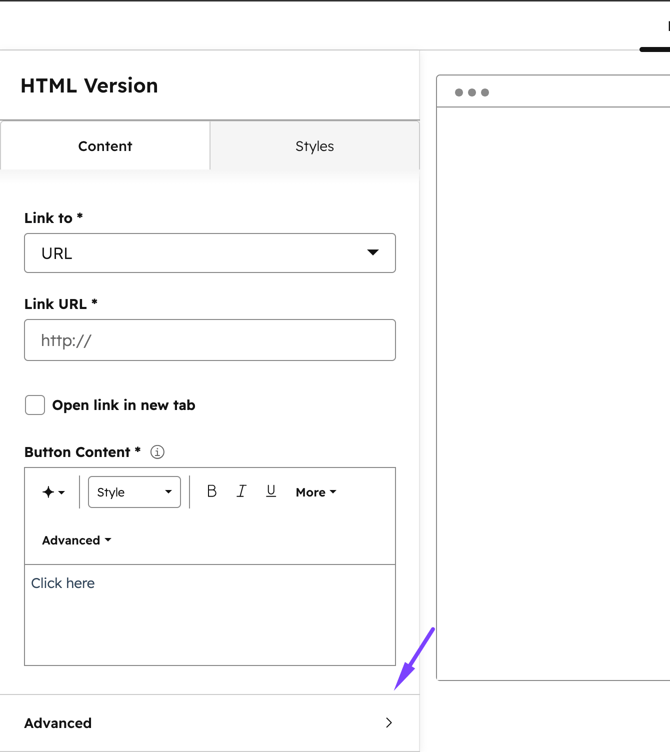
Task: Click the Link to dropdown arrow
Action: click(x=373, y=252)
